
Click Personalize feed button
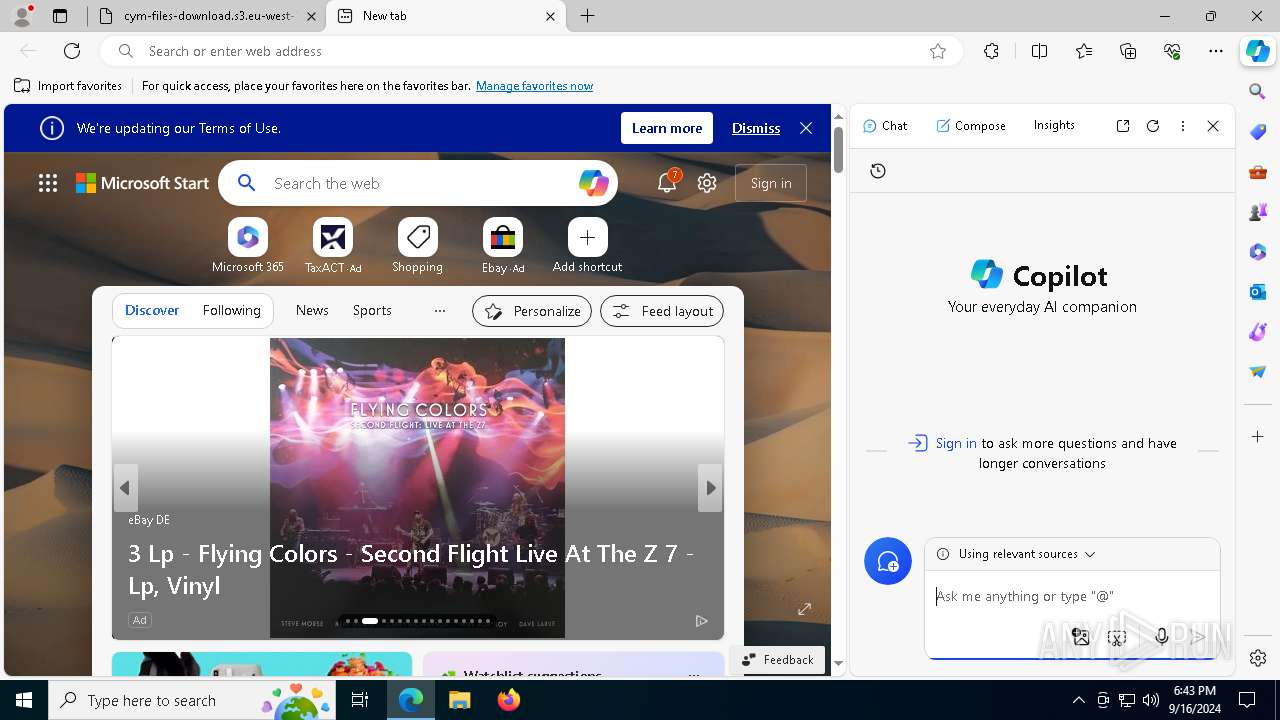(532, 311)
